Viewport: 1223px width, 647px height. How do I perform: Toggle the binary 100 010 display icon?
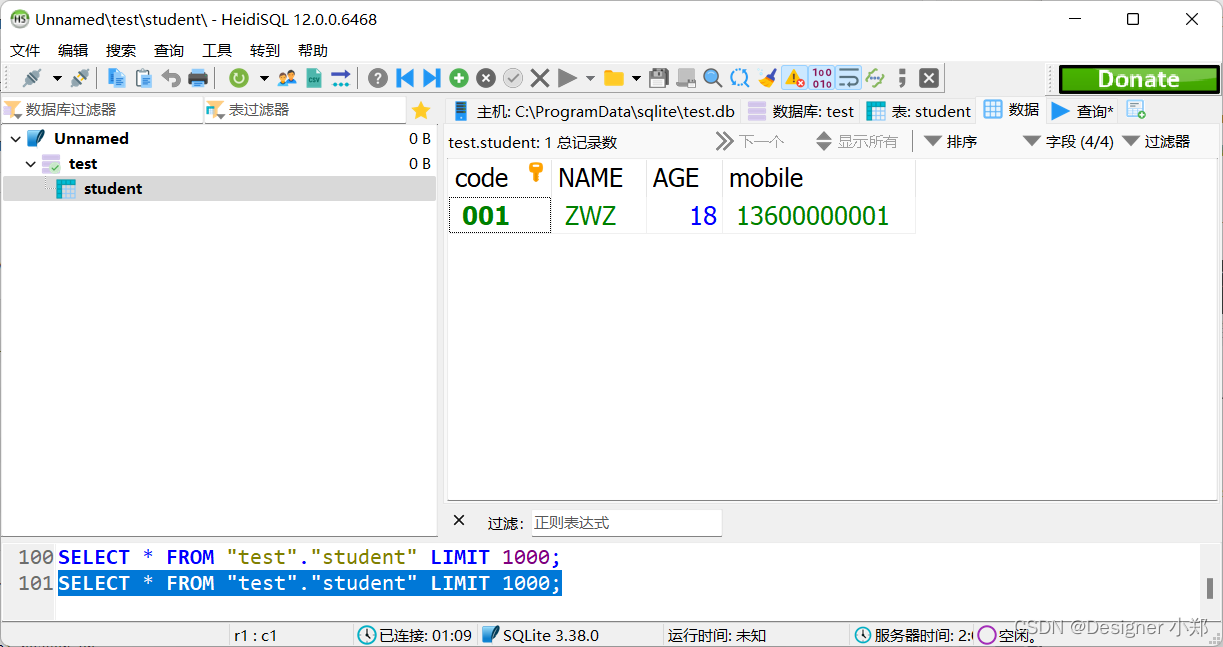(x=822, y=78)
